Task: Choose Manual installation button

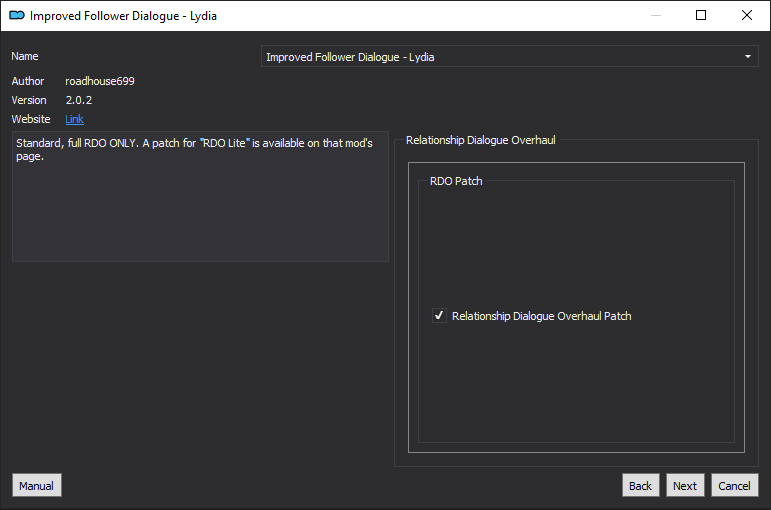Action: point(37,485)
